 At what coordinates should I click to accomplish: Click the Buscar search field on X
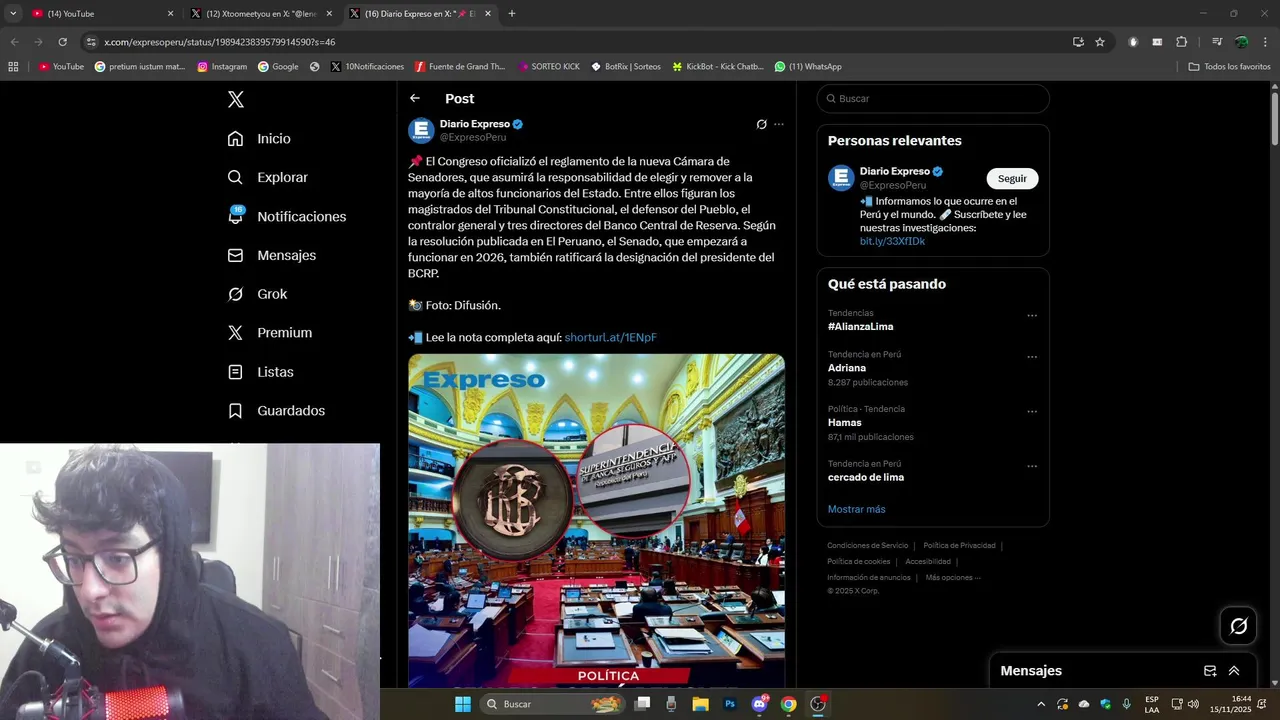tap(933, 99)
